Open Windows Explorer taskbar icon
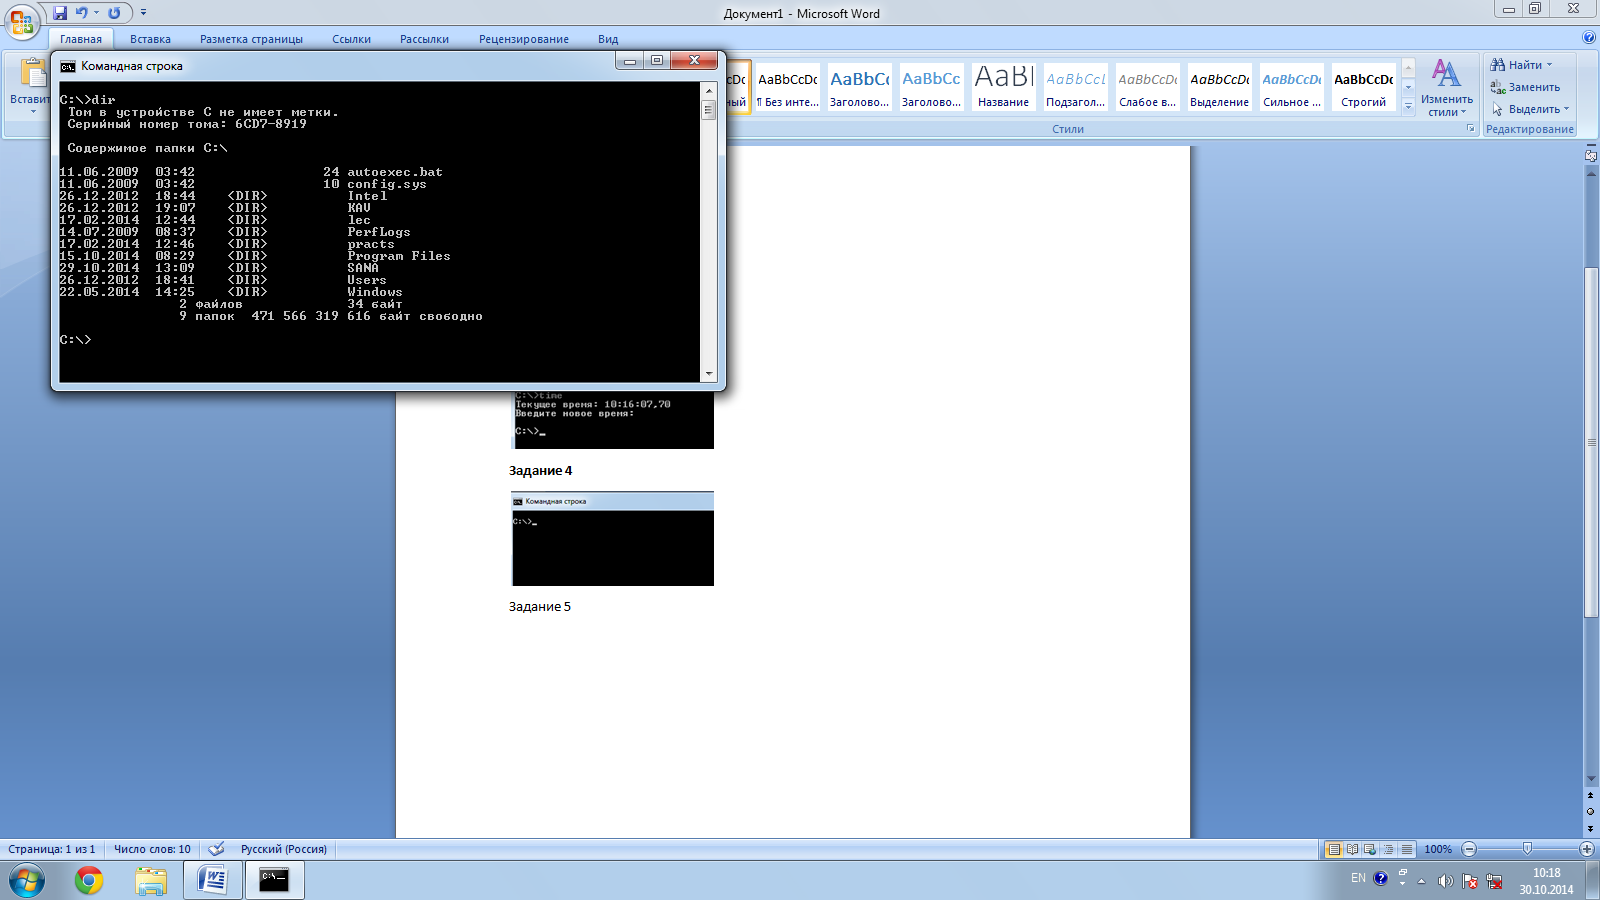Screen dimensions: 1600x900 151,881
